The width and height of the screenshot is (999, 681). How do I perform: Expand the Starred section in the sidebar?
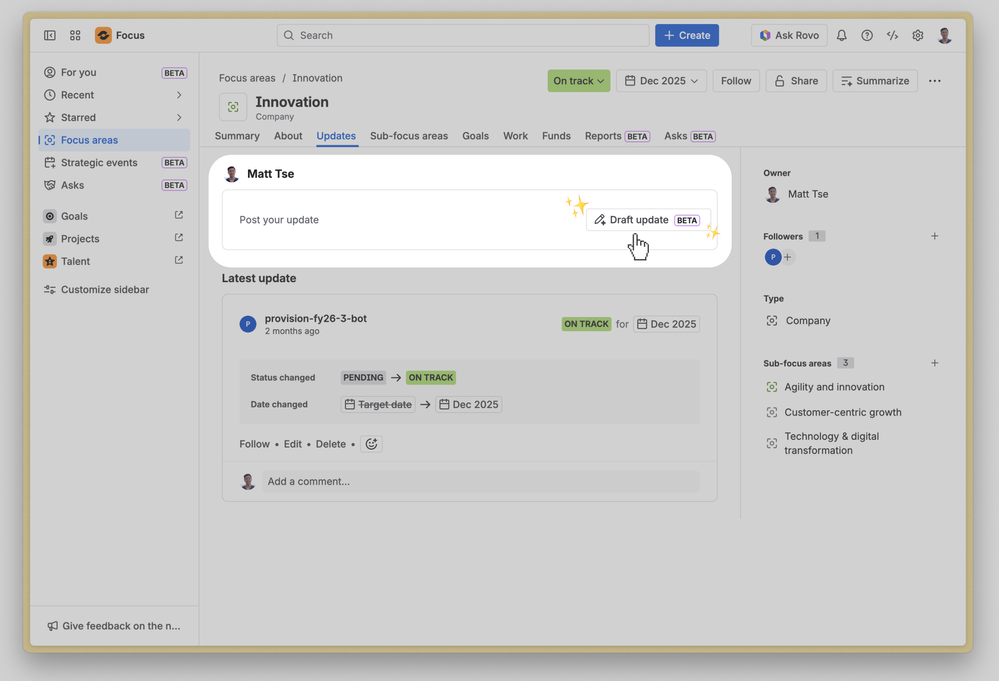coord(179,117)
